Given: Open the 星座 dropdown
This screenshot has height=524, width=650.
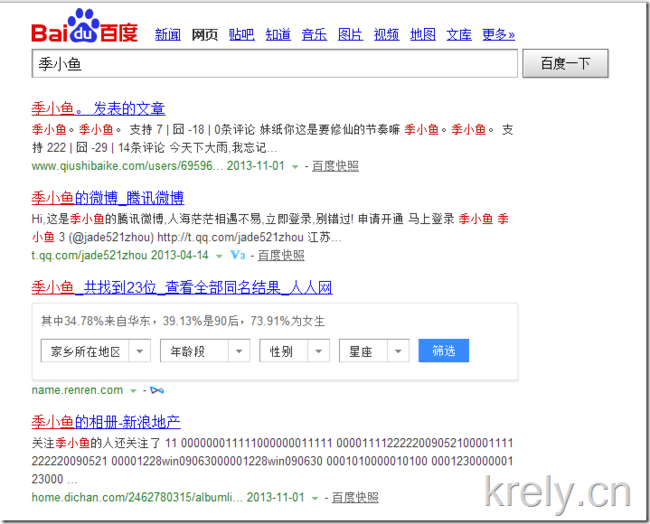Looking at the screenshot, I should [374, 351].
